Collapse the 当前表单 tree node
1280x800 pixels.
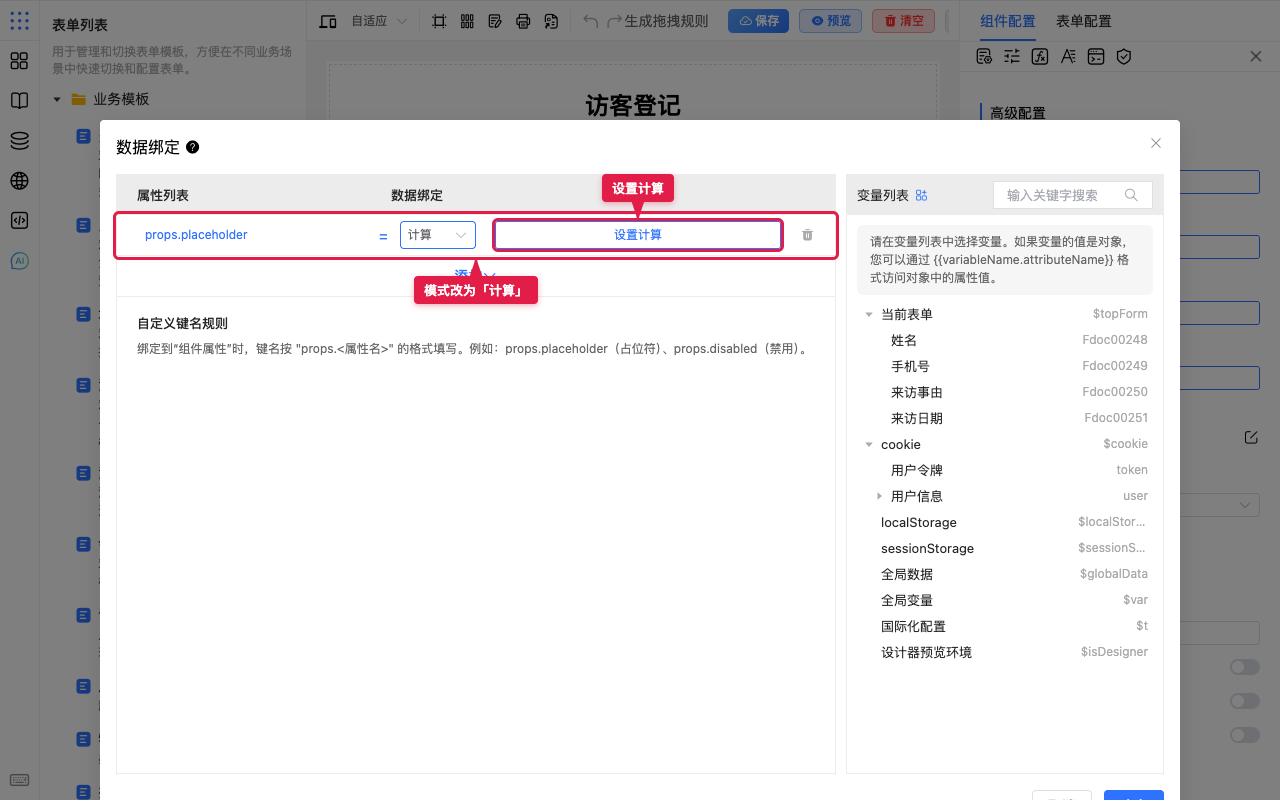868,314
